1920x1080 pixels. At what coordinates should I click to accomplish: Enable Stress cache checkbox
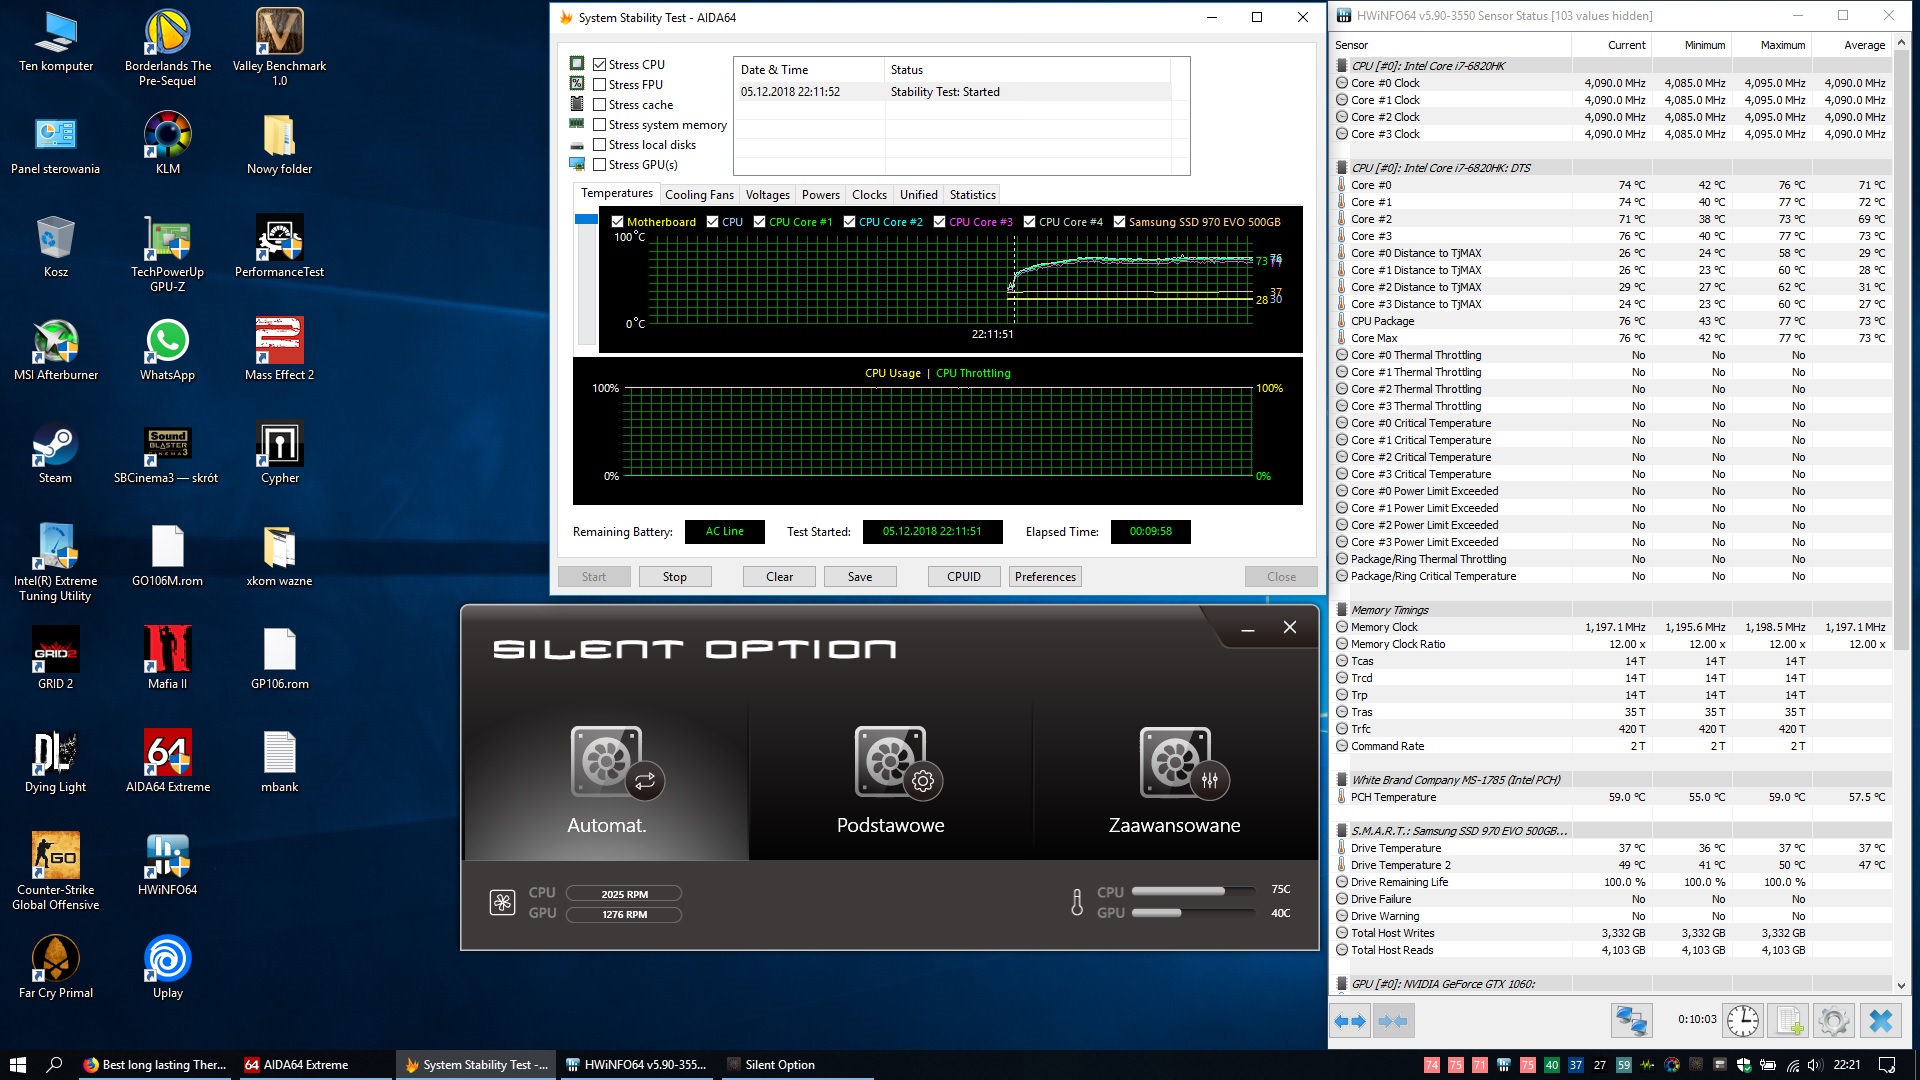point(600,105)
